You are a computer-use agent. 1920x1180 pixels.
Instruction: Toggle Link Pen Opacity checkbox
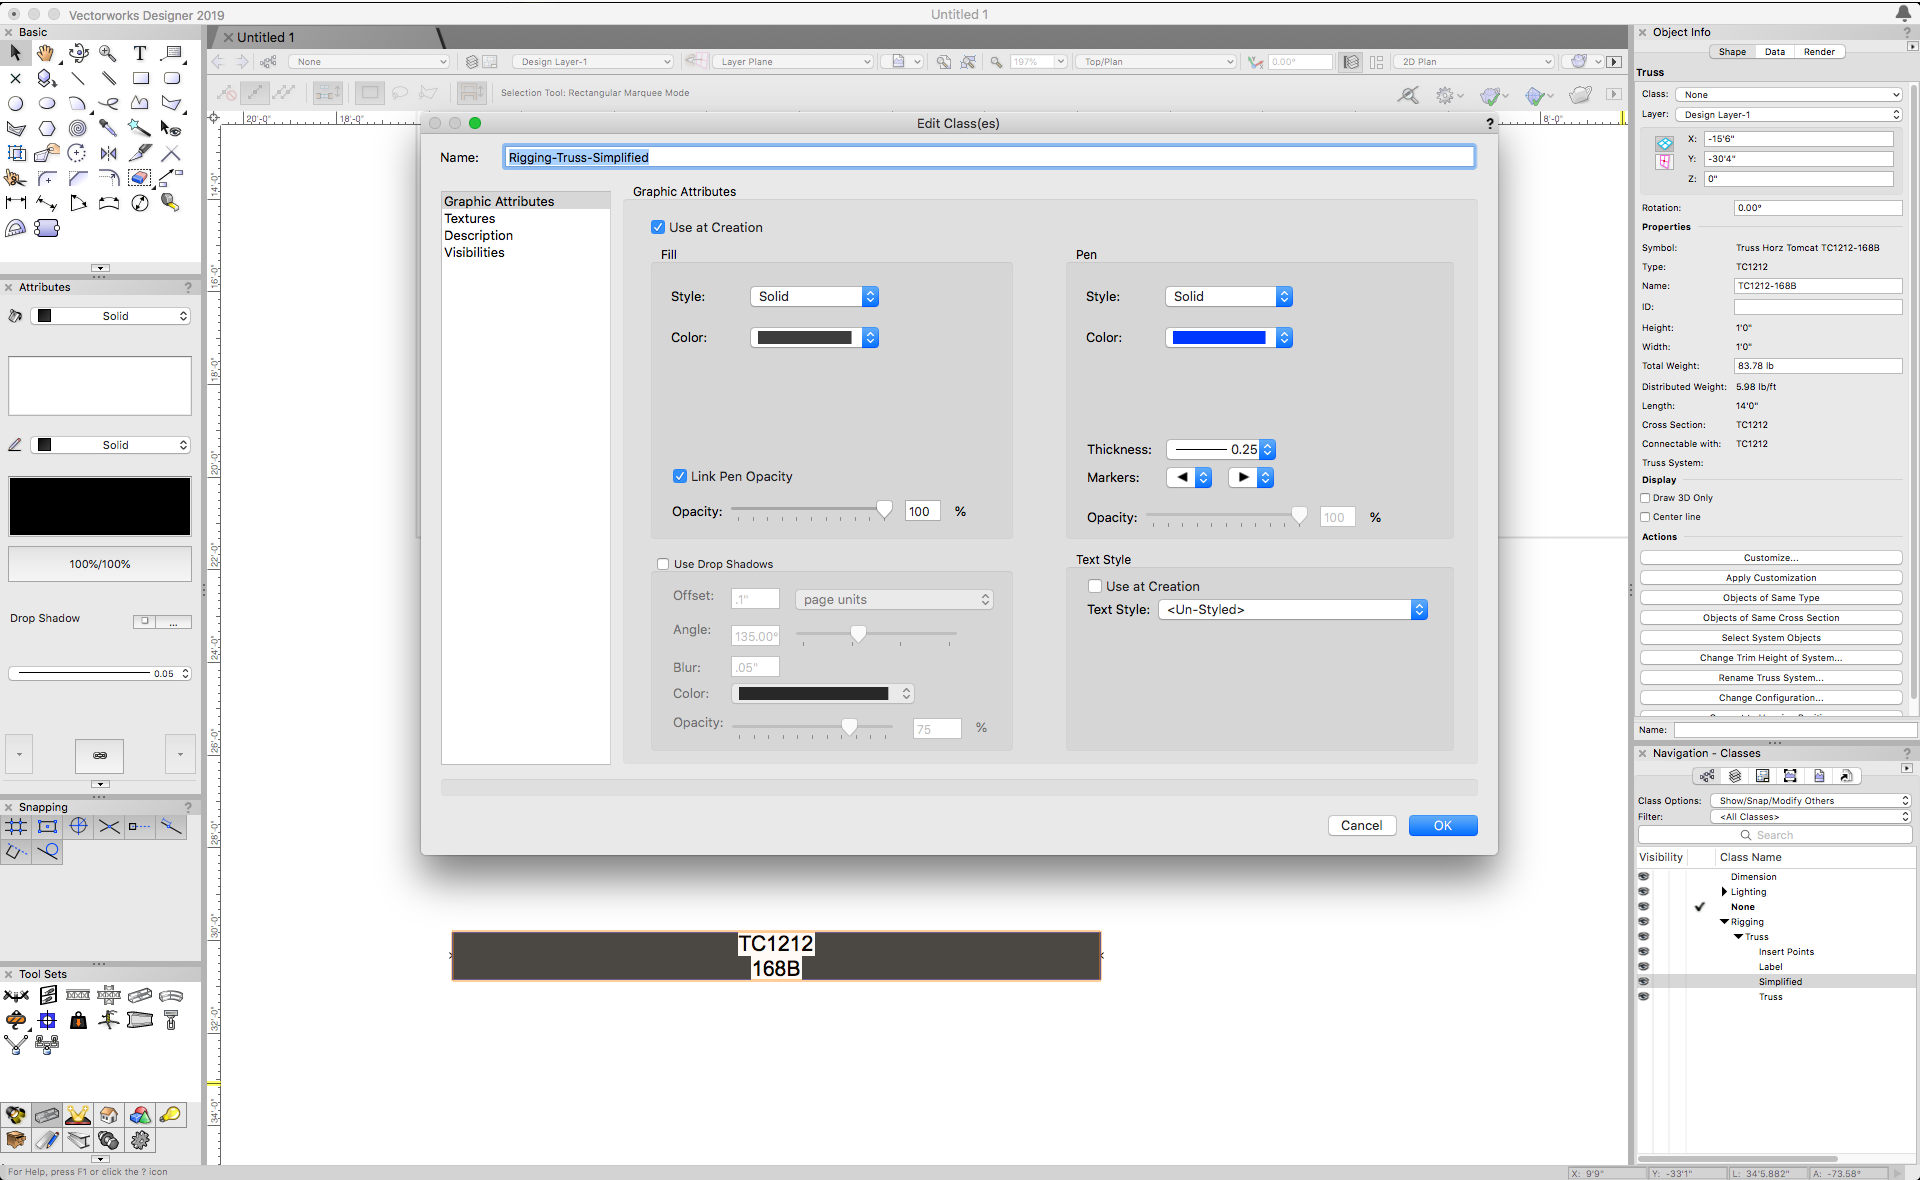click(680, 476)
